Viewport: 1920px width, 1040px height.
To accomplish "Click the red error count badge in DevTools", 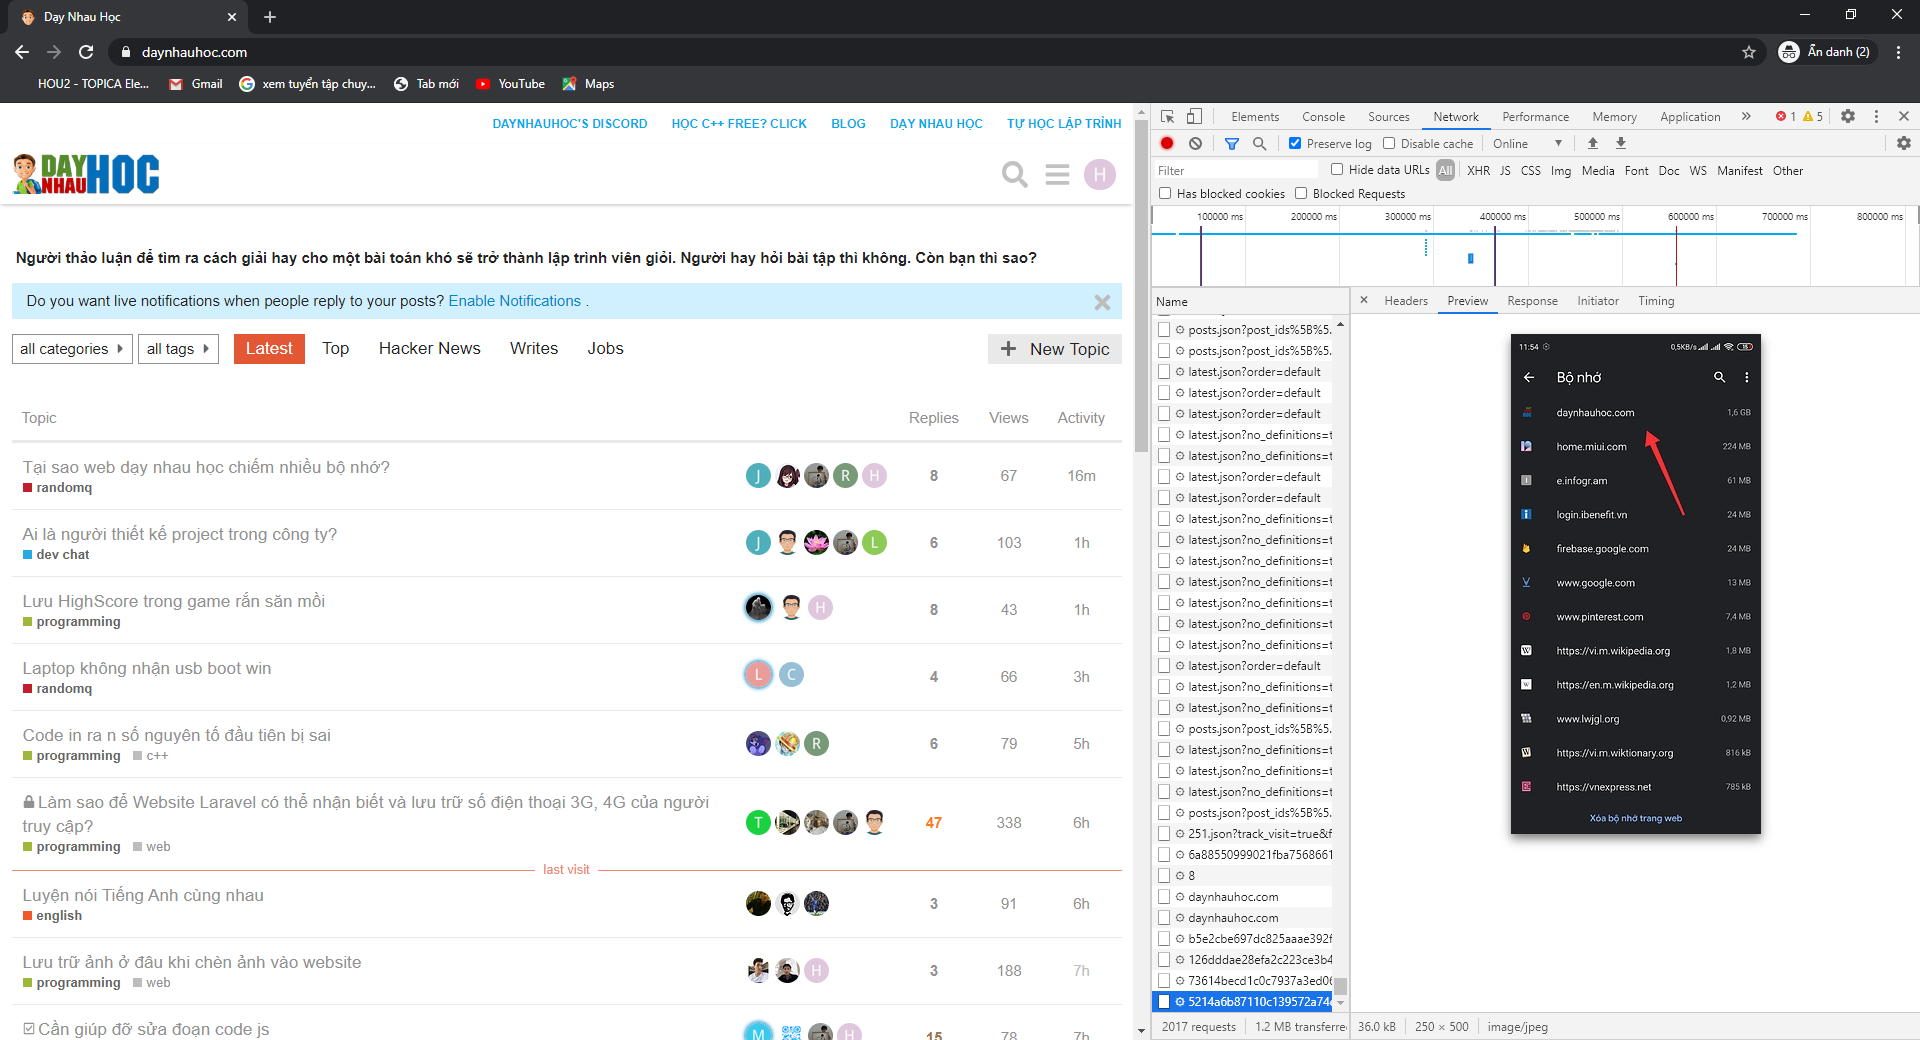I will click(1786, 116).
